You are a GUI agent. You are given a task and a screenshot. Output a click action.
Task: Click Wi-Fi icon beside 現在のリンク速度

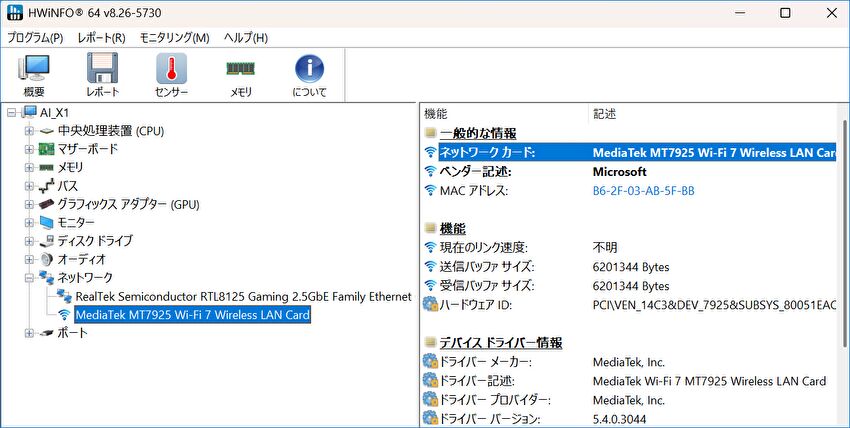430,248
